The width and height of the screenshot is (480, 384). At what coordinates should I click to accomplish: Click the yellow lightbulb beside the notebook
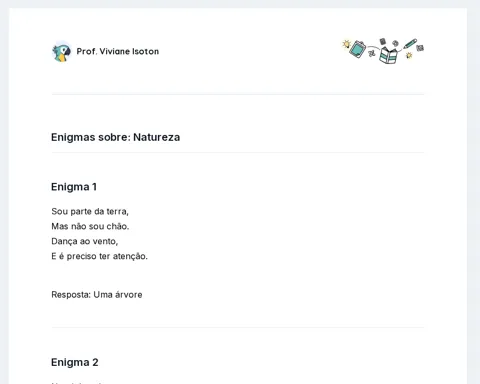click(346, 44)
